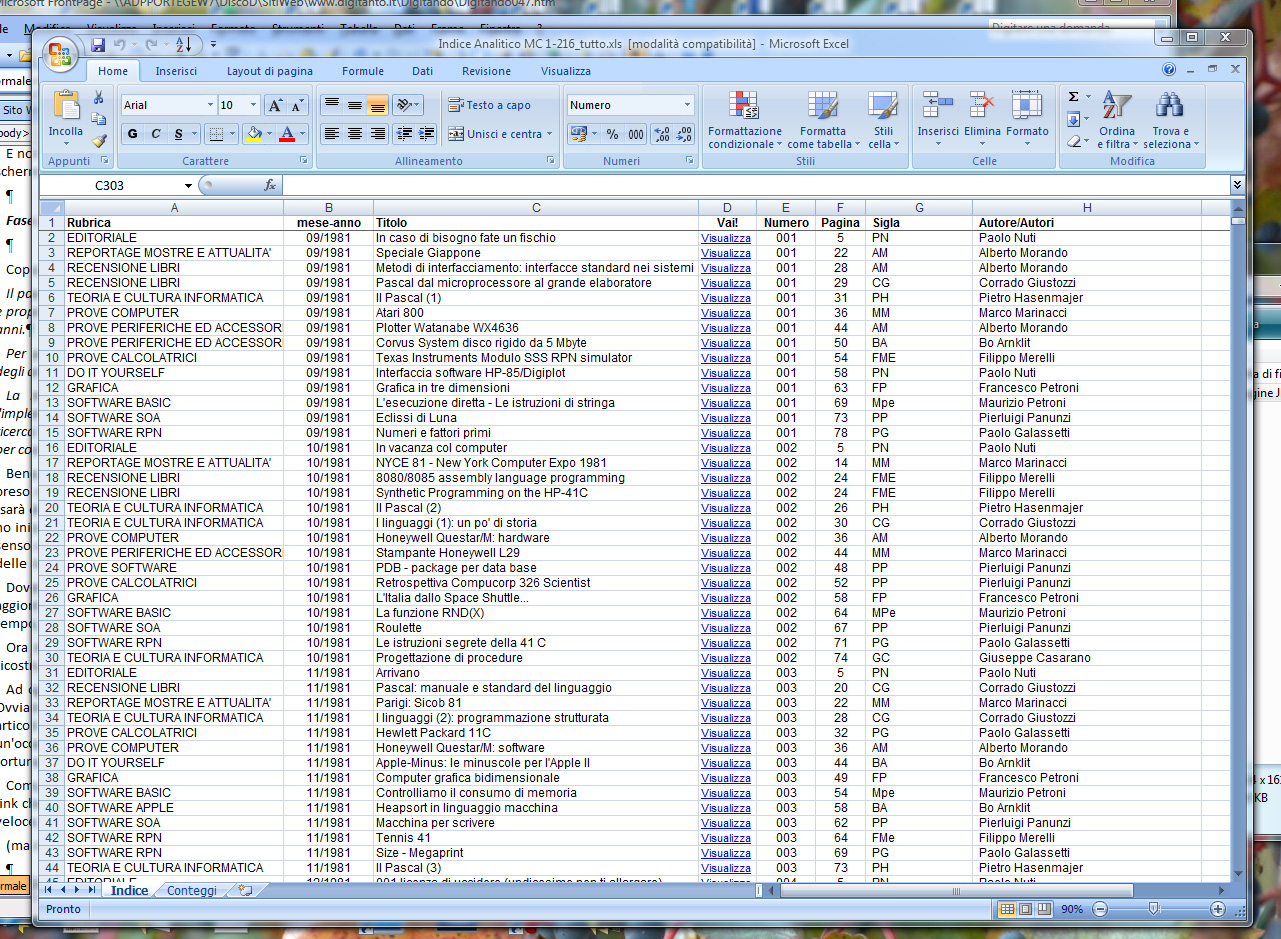Screen dimensions: 1281x939
Task: Open the Numero number format dropdown
Action: 687,105
